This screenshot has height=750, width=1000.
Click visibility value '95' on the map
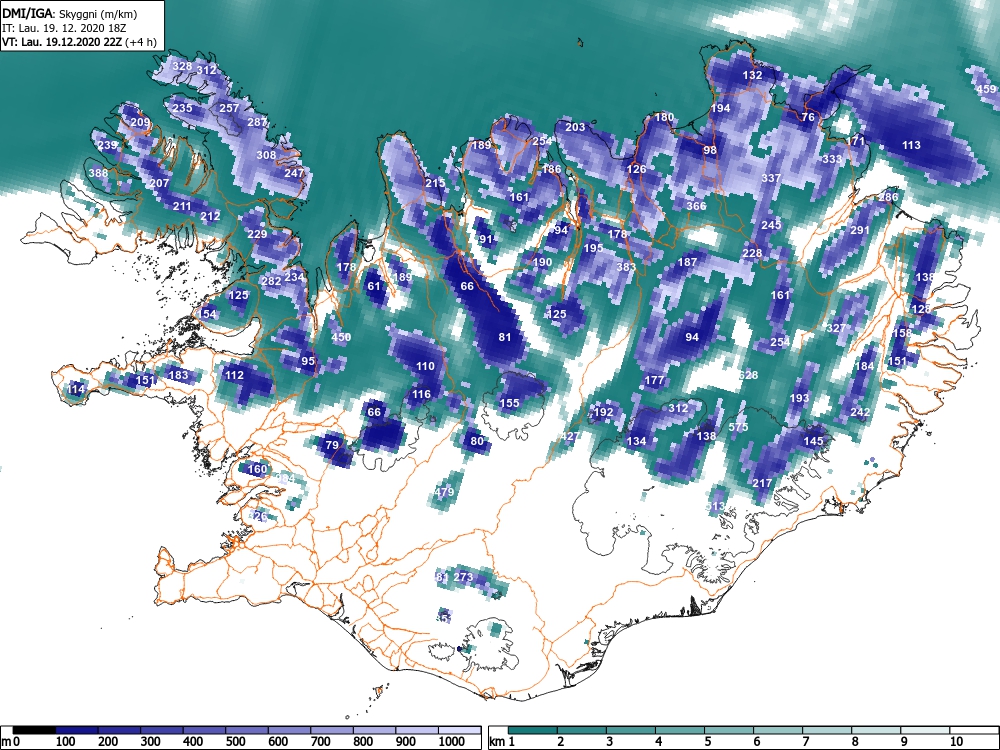click(x=308, y=361)
